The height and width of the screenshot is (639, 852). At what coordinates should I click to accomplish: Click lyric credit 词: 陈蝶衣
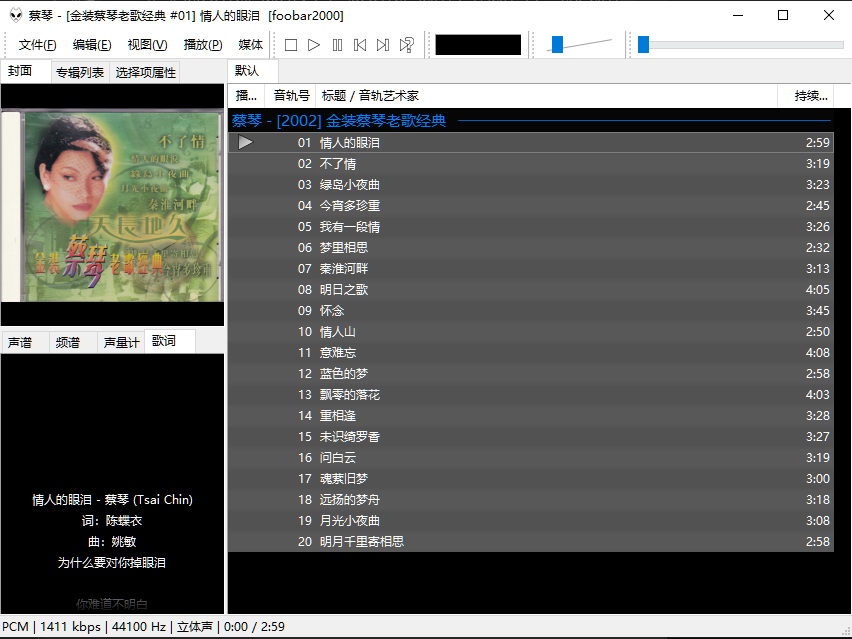[112, 521]
